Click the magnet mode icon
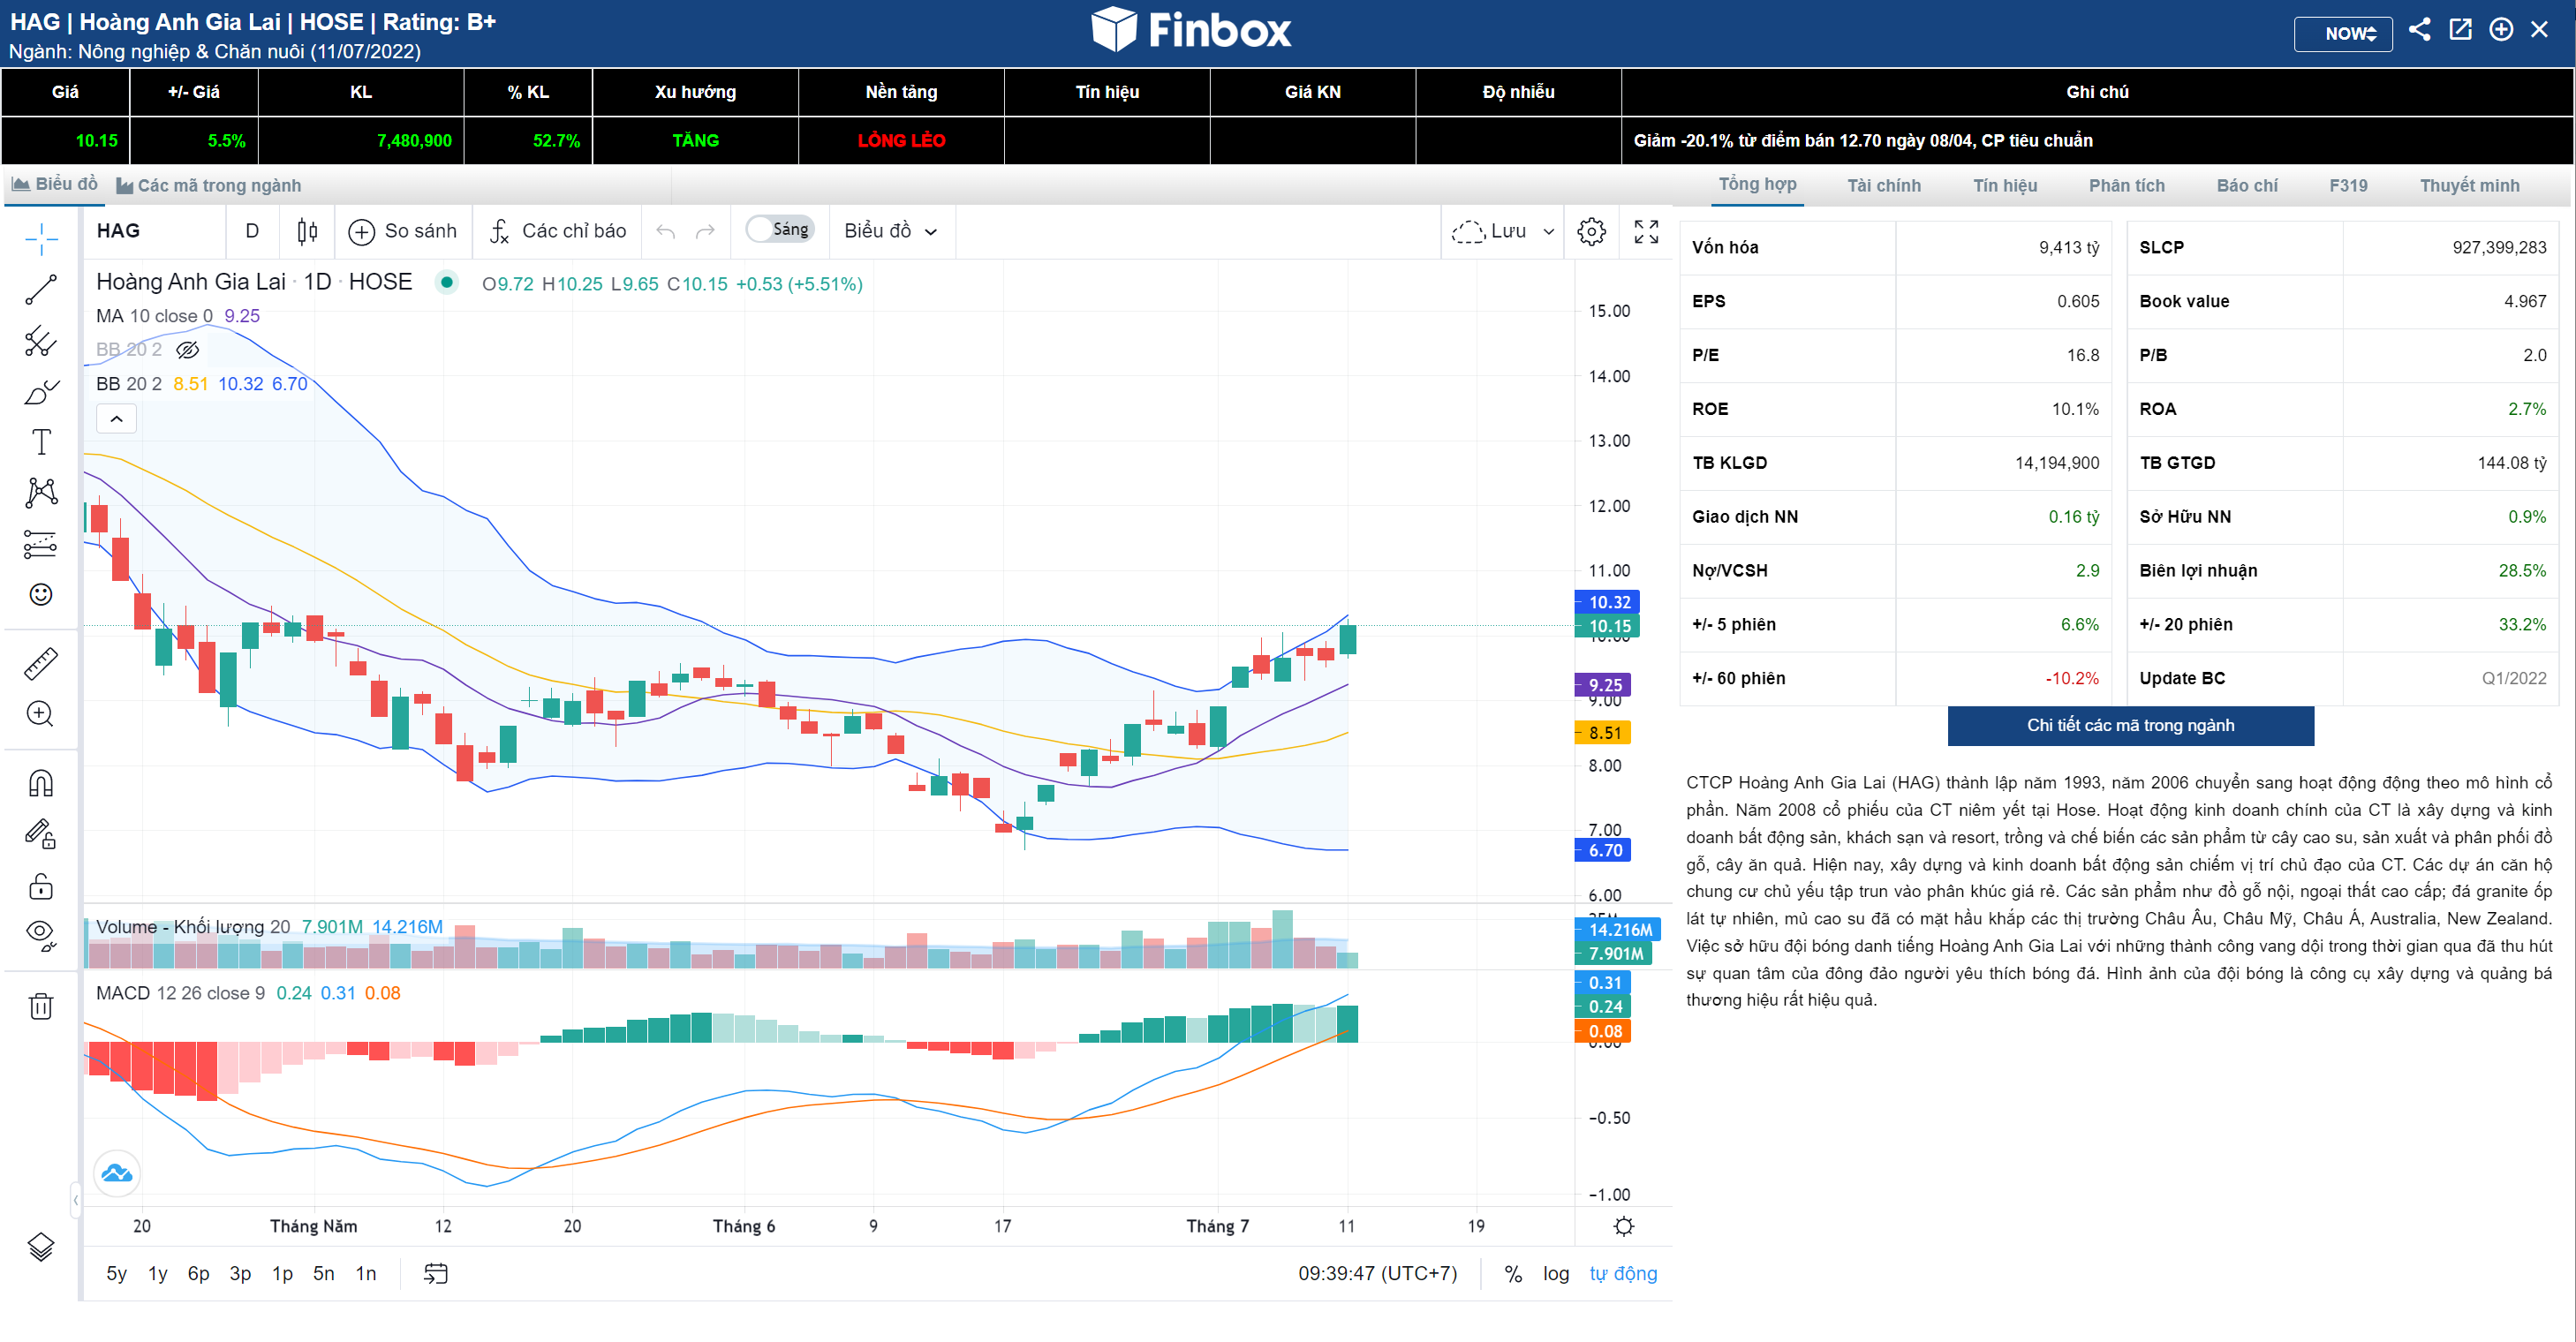 click(41, 783)
